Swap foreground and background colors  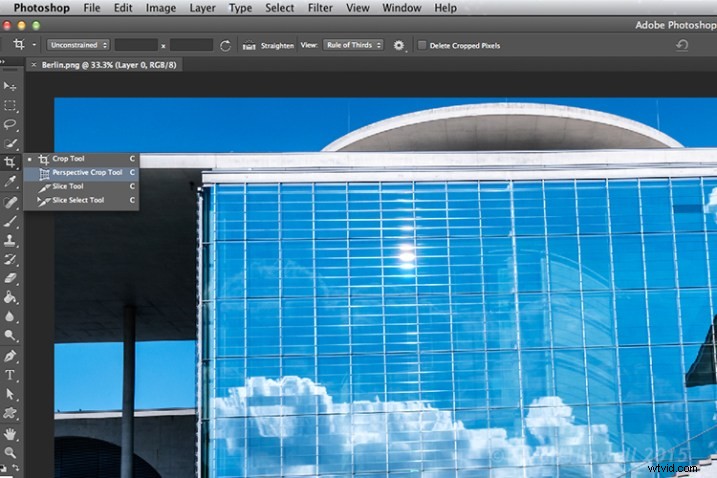(x=15, y=467)
